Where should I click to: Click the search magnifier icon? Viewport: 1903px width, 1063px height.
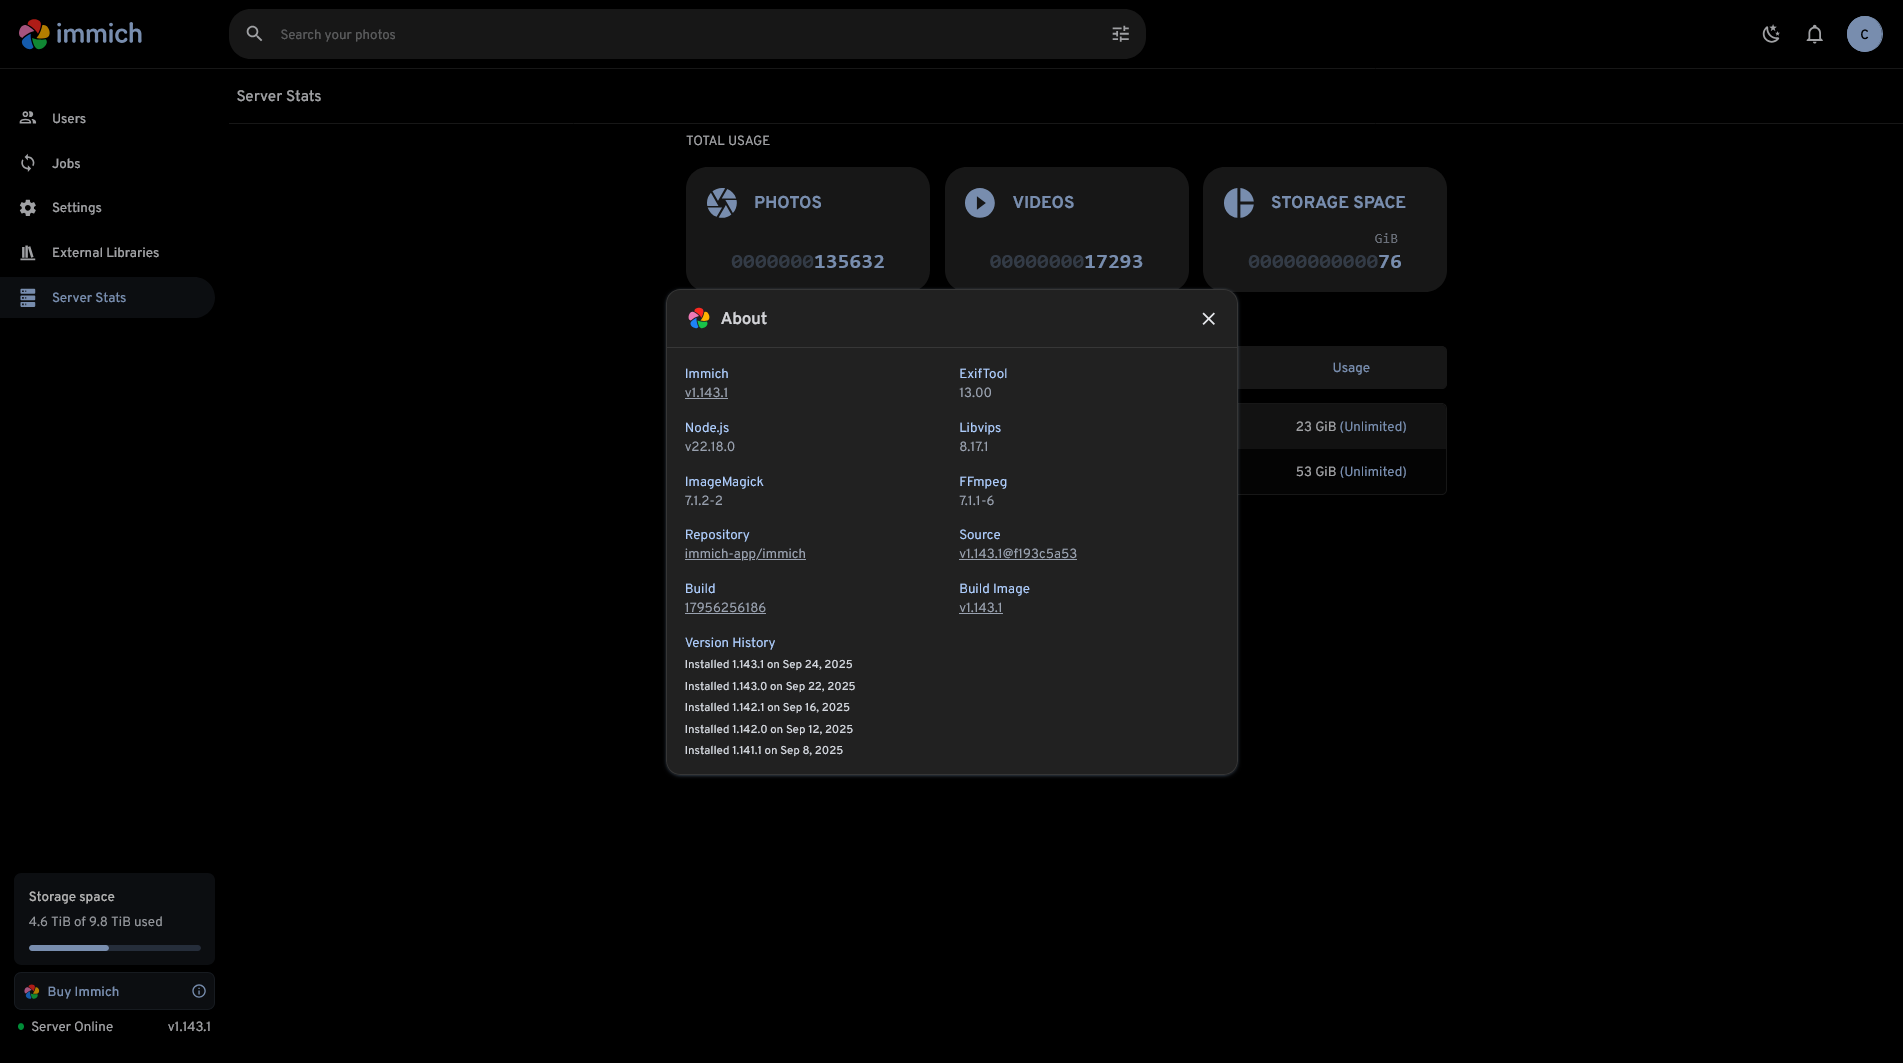pos(255,34)
